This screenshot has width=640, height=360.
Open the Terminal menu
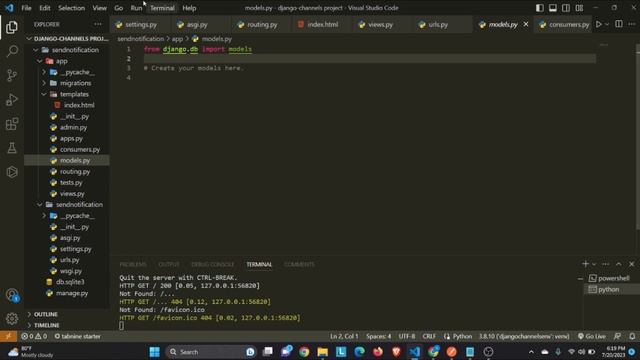click(x=162, y=8)
